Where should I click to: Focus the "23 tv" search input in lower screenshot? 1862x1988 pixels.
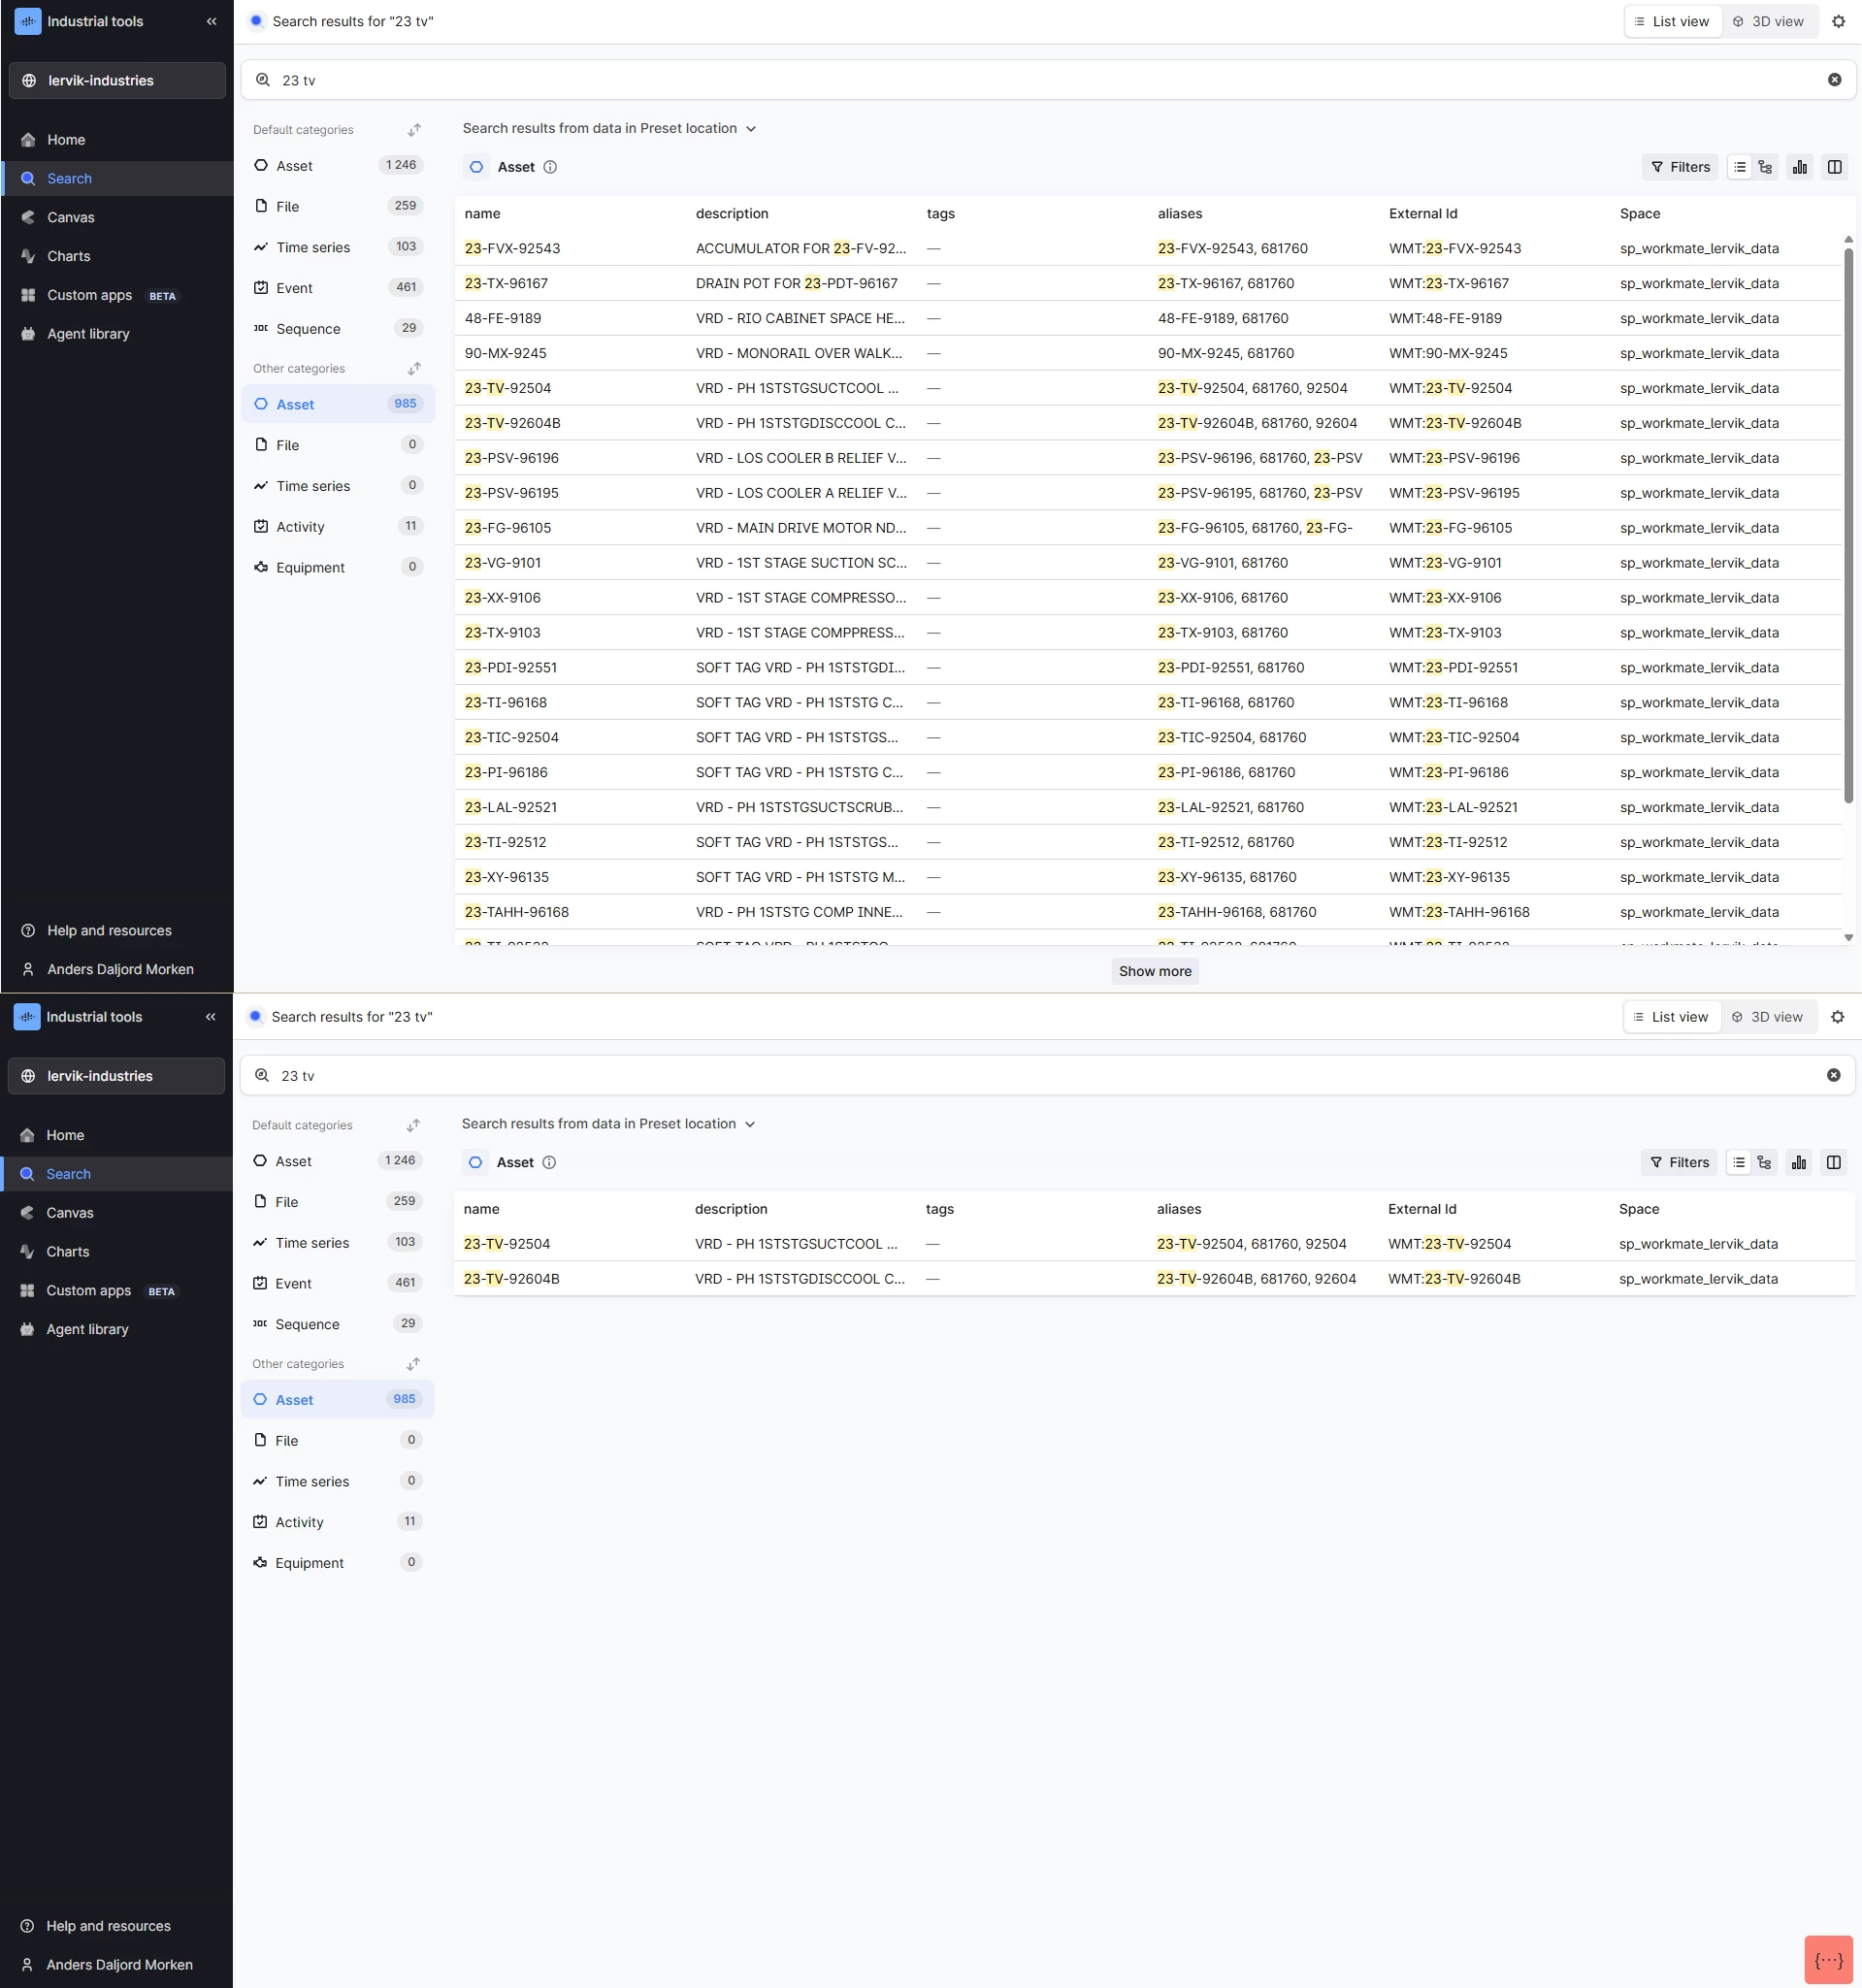[x=1047, y=1076]
